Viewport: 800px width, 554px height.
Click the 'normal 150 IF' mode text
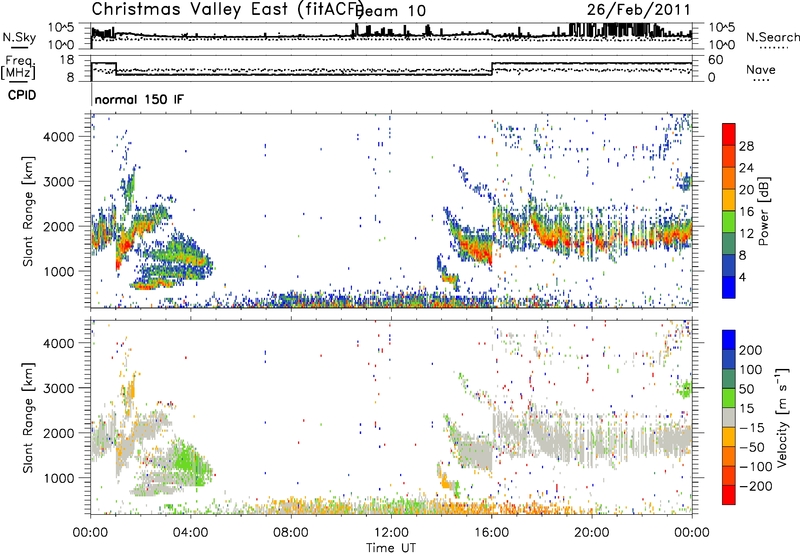click(139, 99)
